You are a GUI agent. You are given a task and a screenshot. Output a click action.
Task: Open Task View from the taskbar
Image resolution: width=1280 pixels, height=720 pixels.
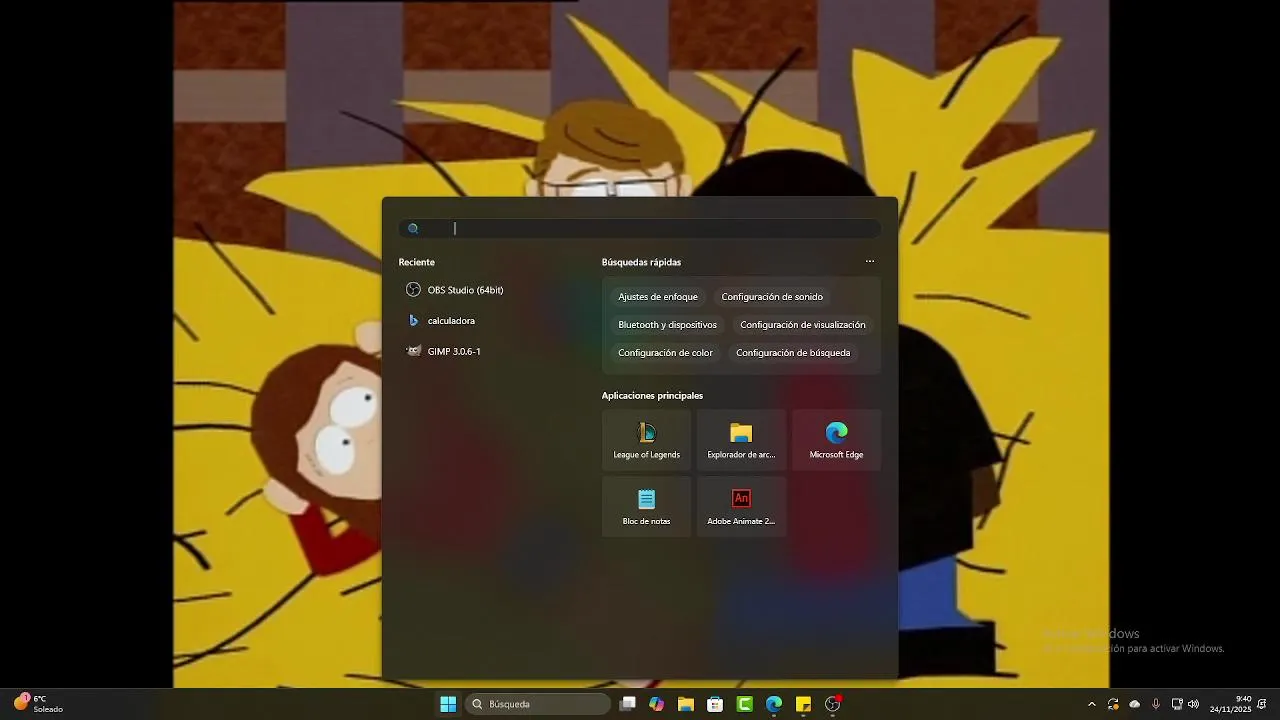(628, 704)
